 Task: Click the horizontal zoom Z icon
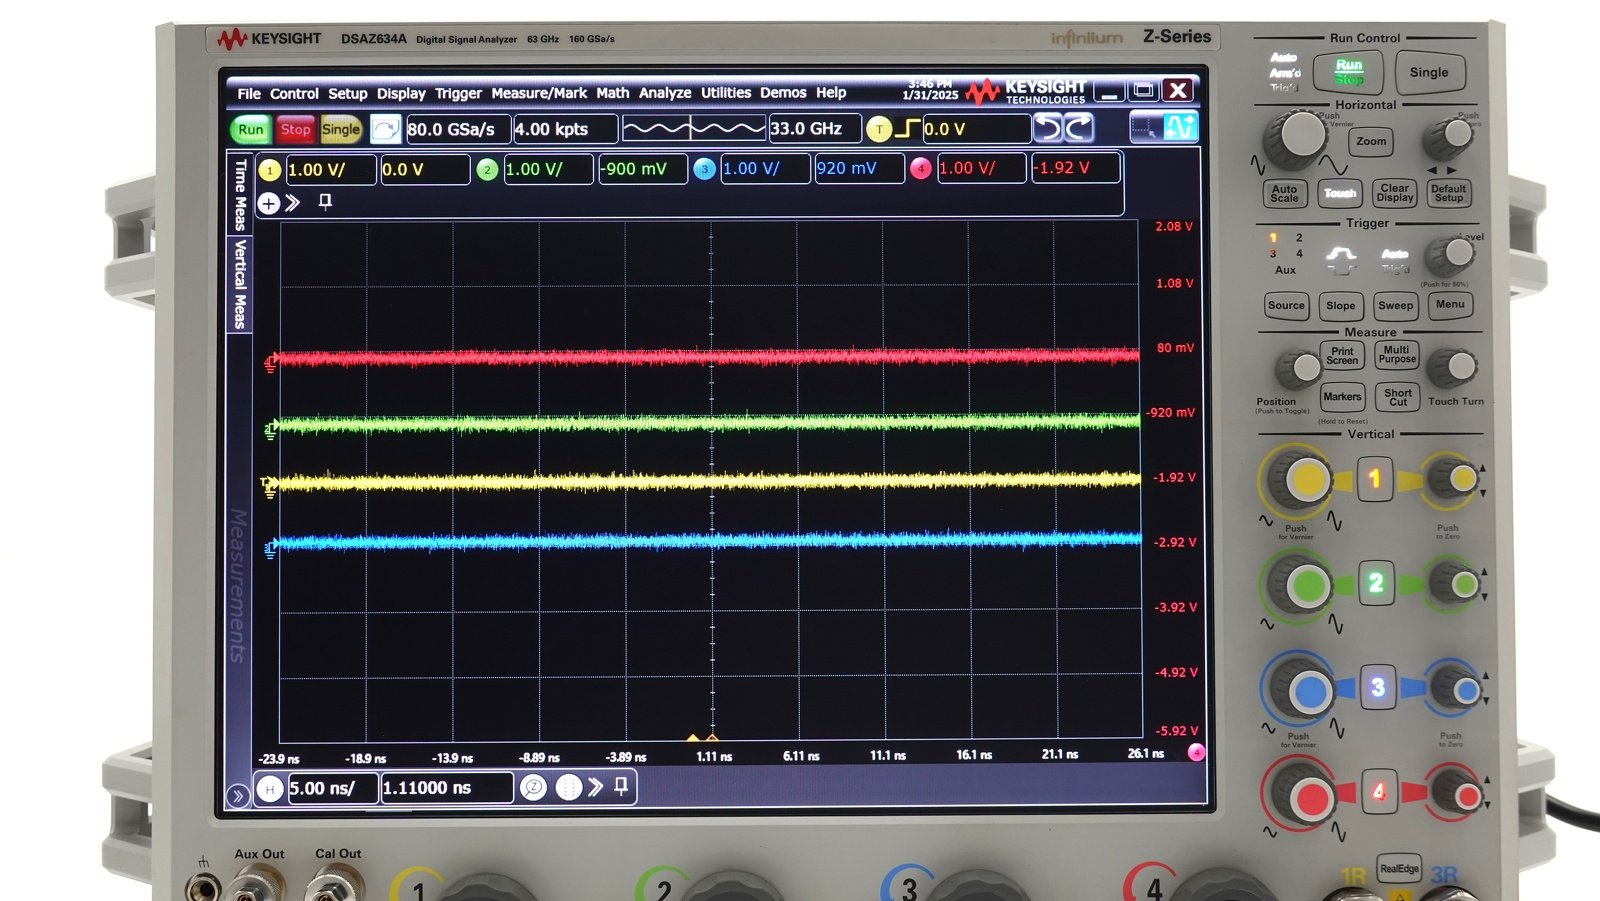click(x=533, y=788)
